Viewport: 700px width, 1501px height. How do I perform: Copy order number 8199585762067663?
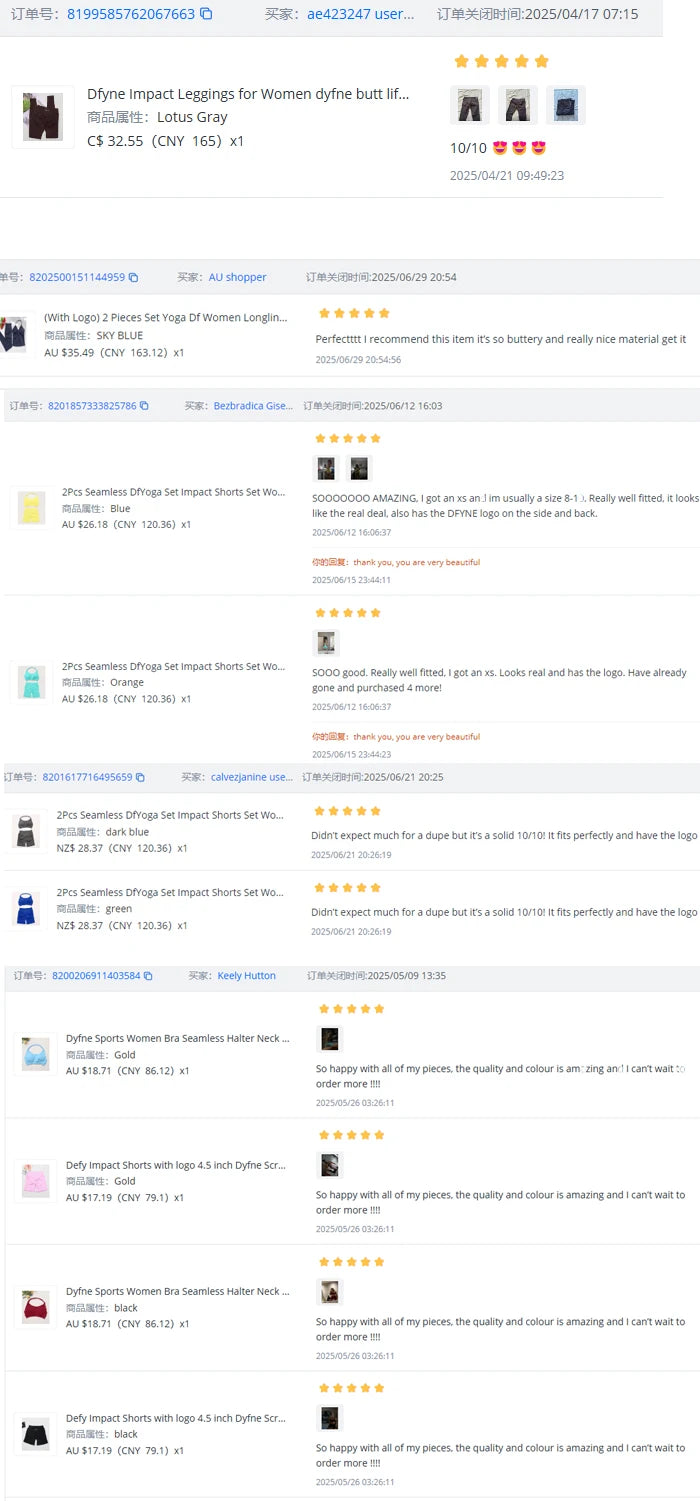point(206,14)
